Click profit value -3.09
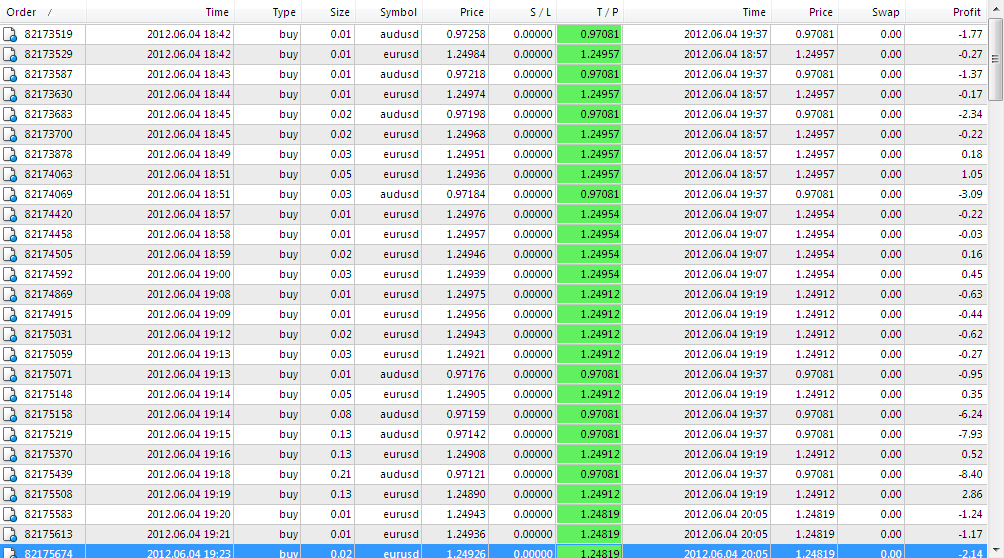1004x558 pixels. (970, 194)
